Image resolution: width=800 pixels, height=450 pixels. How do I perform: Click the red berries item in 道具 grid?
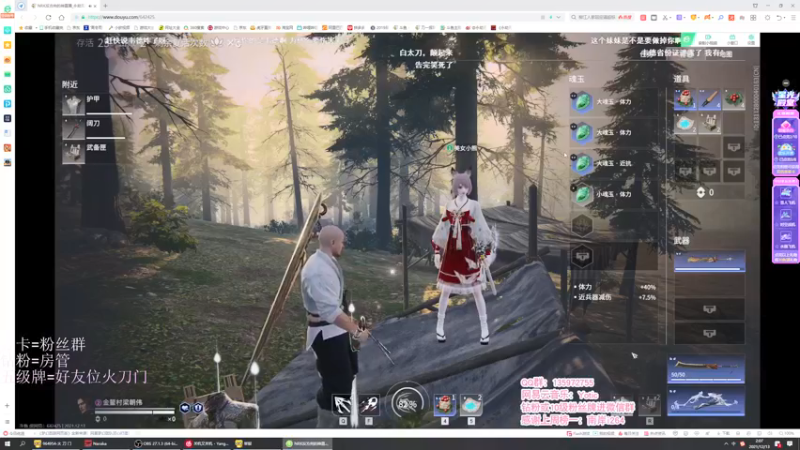click(734, 99)
